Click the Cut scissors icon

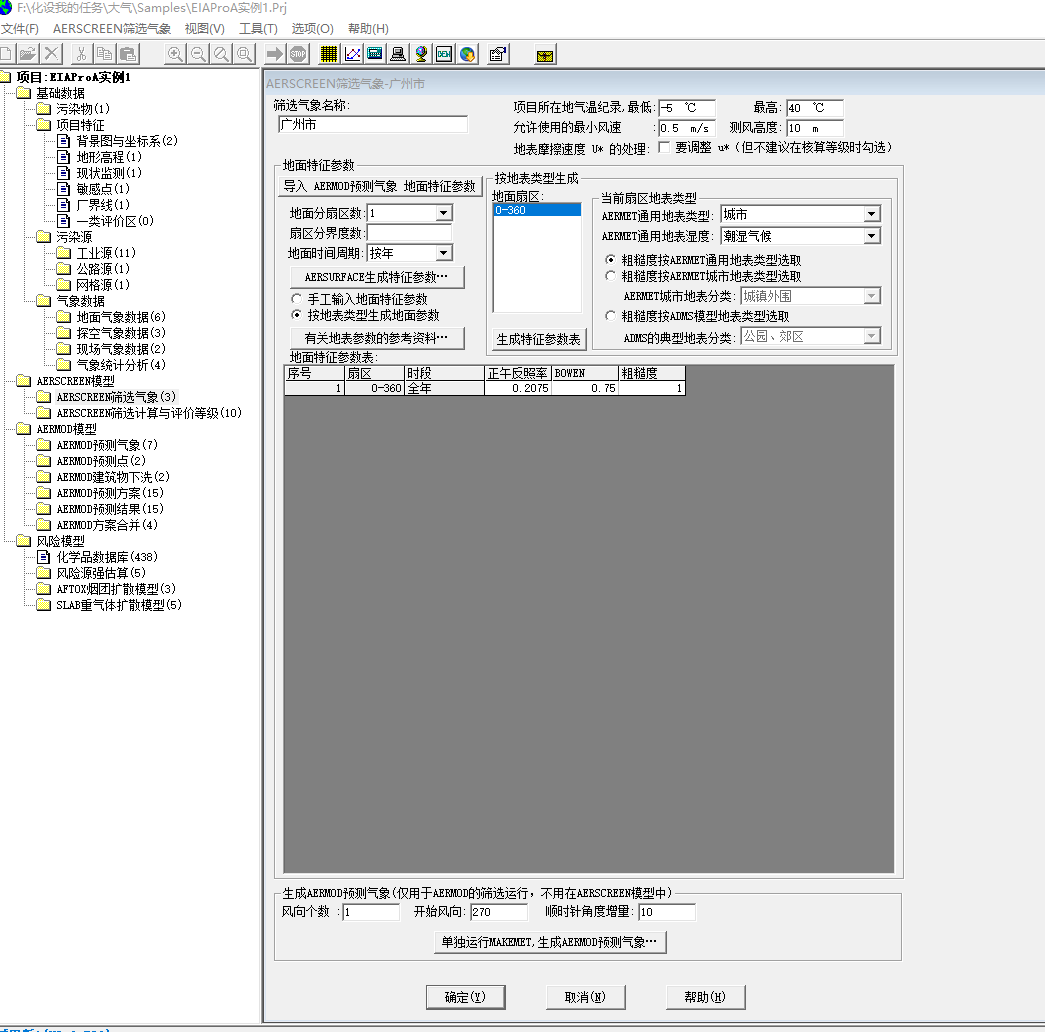(x=81, y=54)
